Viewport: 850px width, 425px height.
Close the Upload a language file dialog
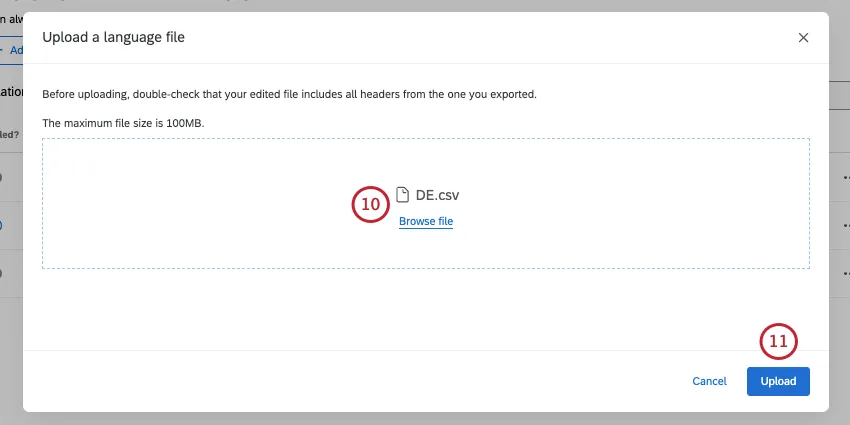click(x=803, y=38)
